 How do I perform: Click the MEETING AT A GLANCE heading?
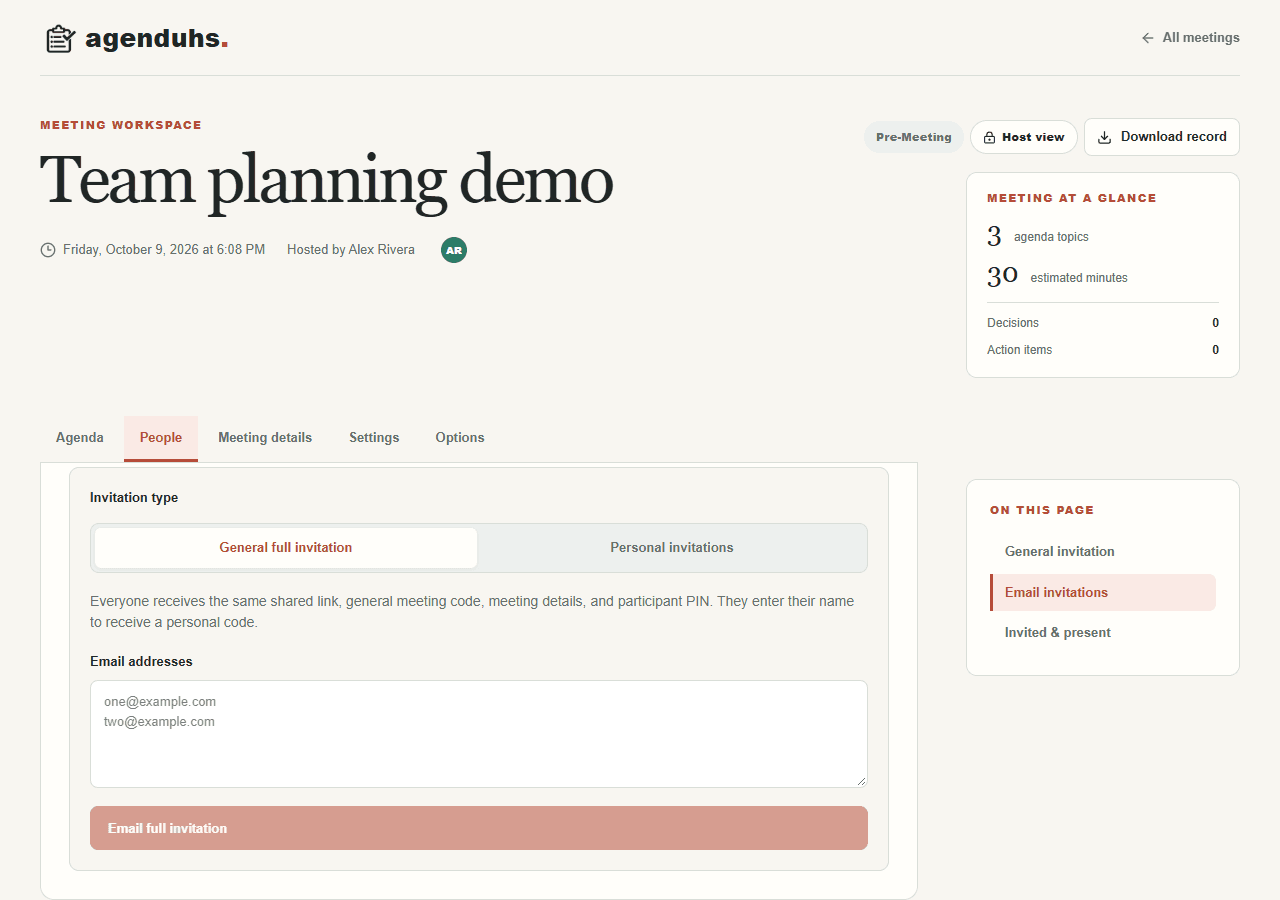[x=1072, y=198]
